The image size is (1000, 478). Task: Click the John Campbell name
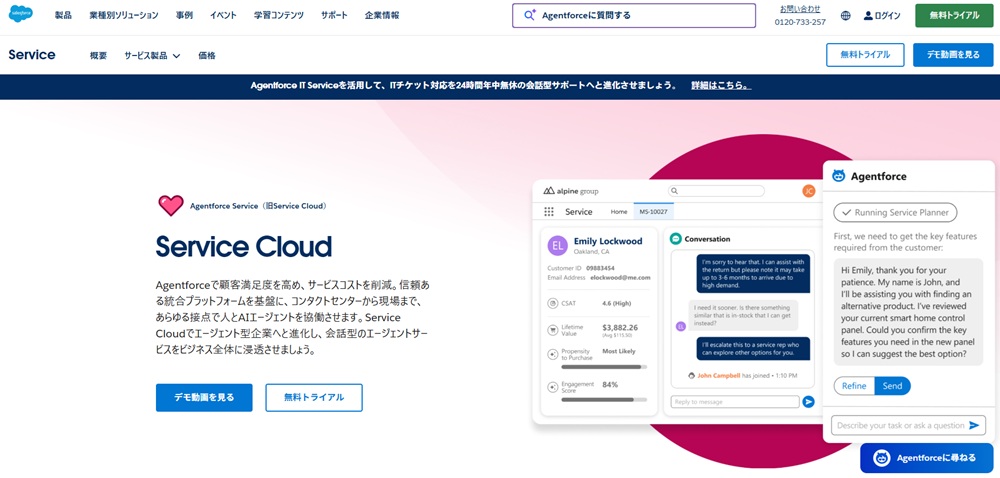[719, 375]
